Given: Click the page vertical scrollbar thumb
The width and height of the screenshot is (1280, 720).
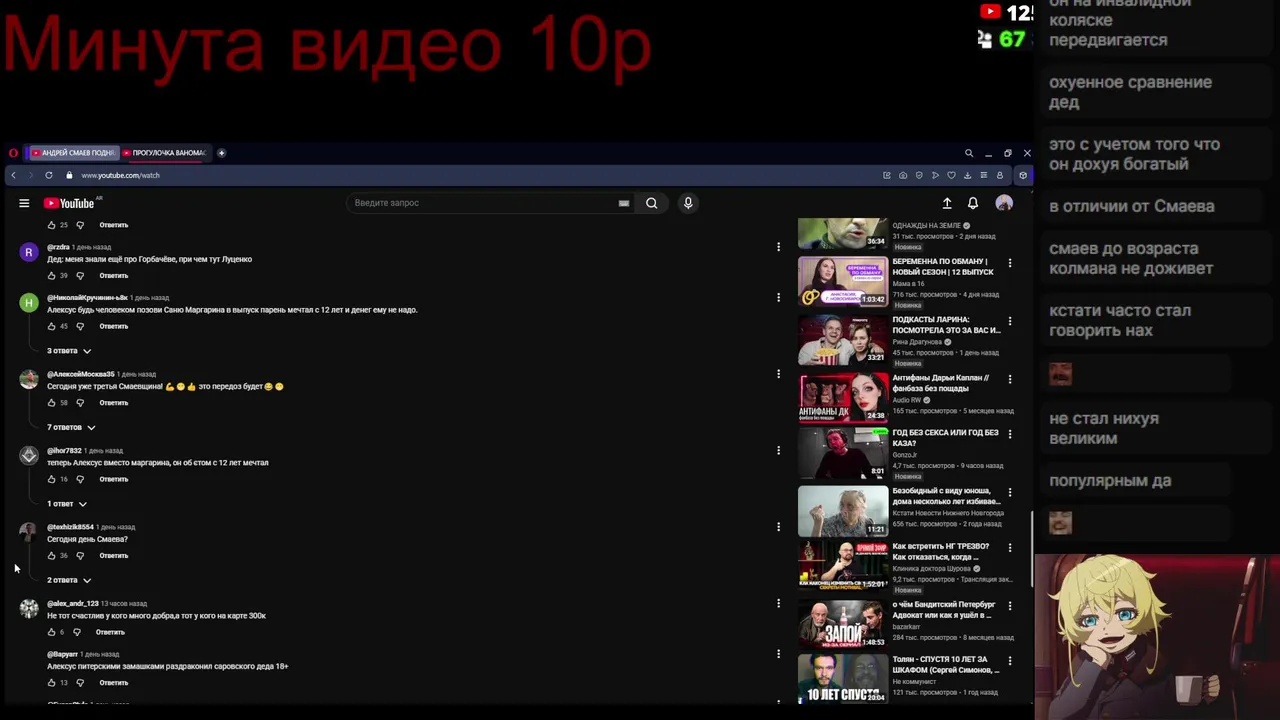Looking at the screenshot, I should [x=1032, y=548].
